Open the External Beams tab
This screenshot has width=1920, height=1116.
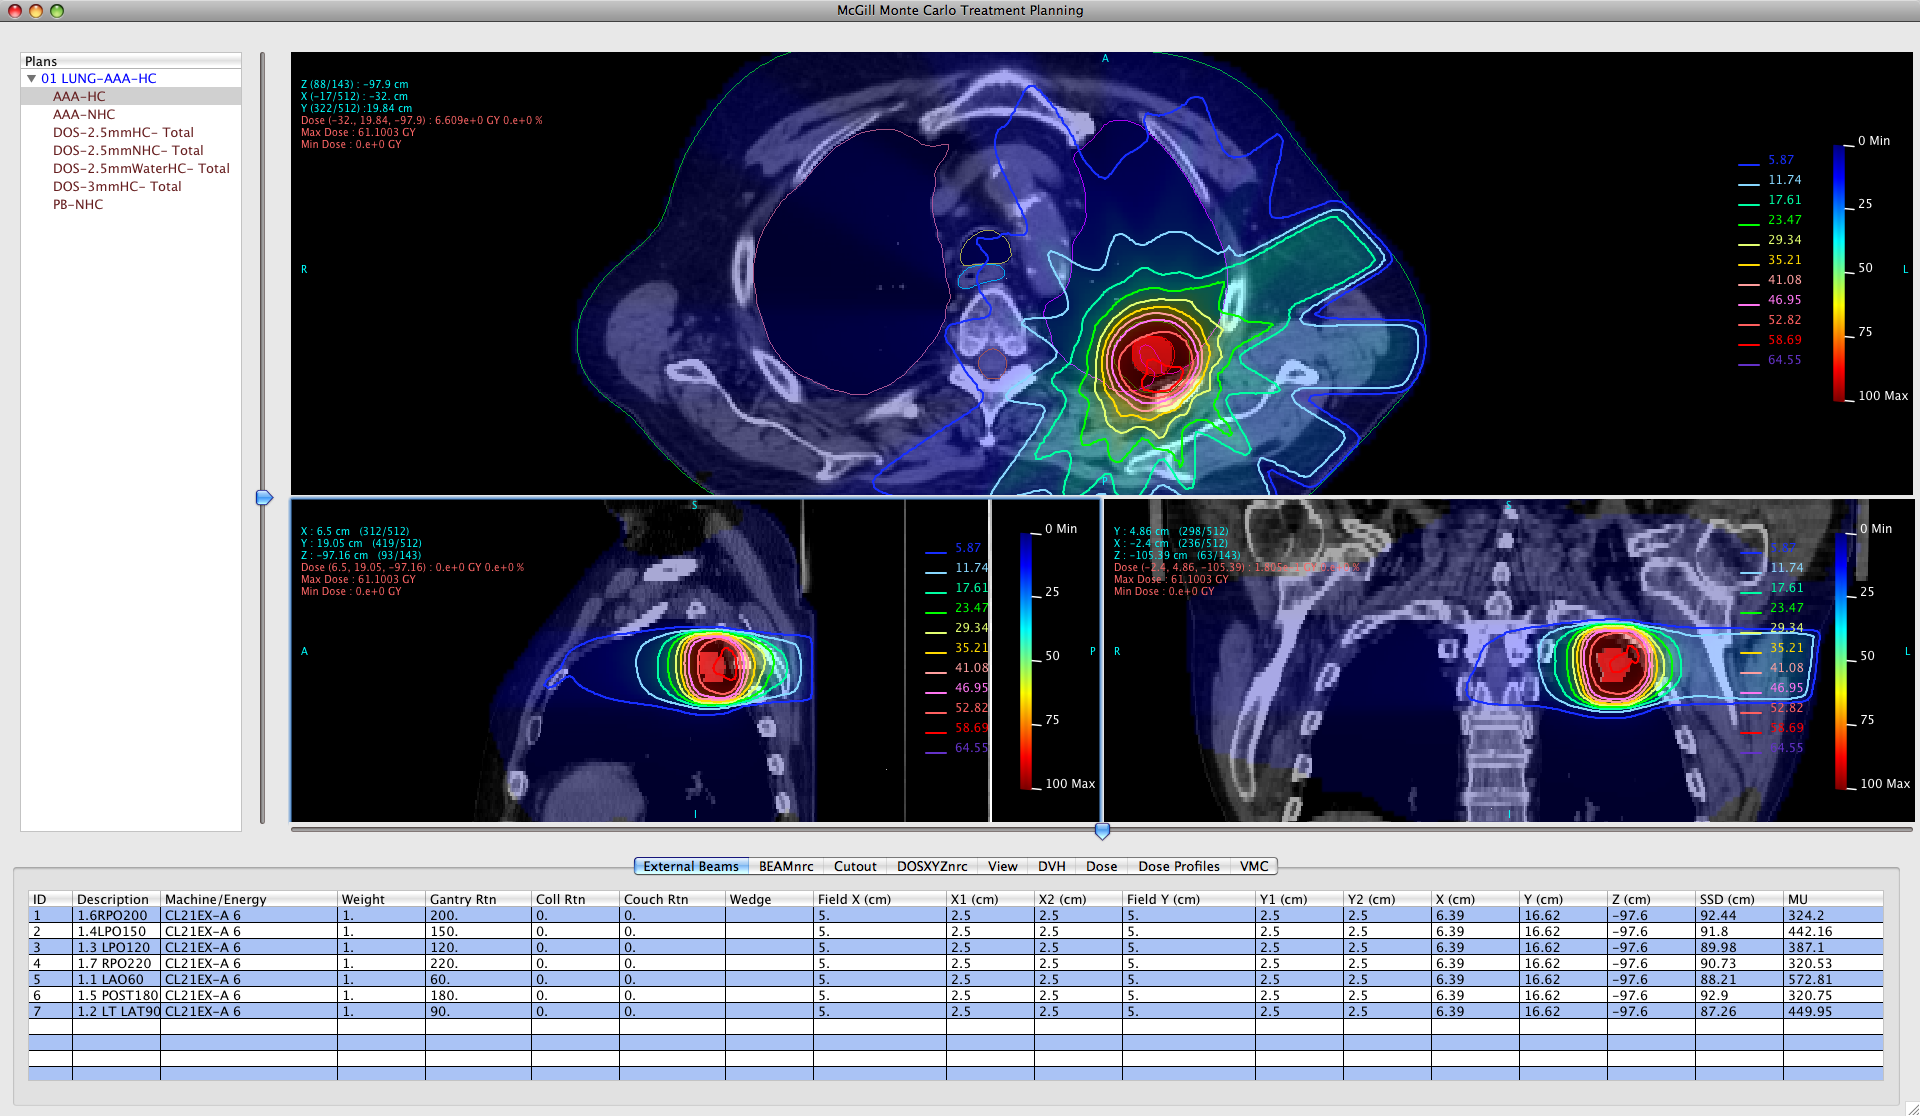click(691, 866)
